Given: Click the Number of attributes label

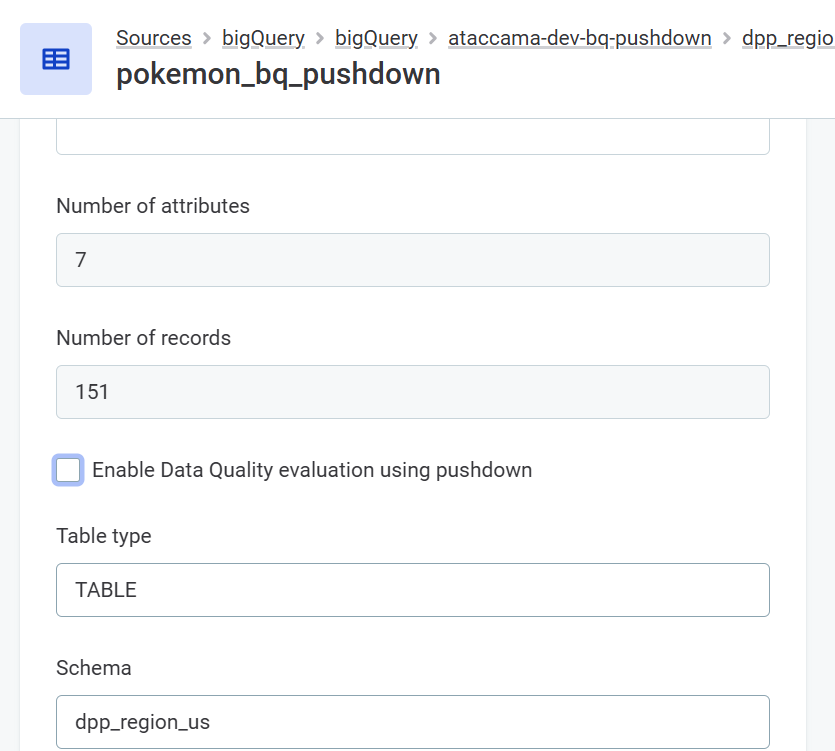Looking at the screenshot, I should pyautogui.click(x=153, y=206).
